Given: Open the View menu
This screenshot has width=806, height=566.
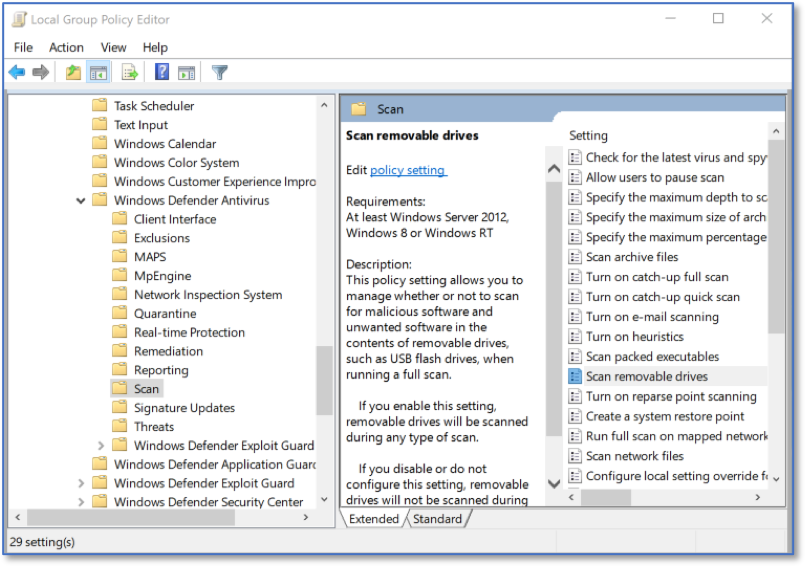Looking at the screenshot, I should [x=114, y=48].
